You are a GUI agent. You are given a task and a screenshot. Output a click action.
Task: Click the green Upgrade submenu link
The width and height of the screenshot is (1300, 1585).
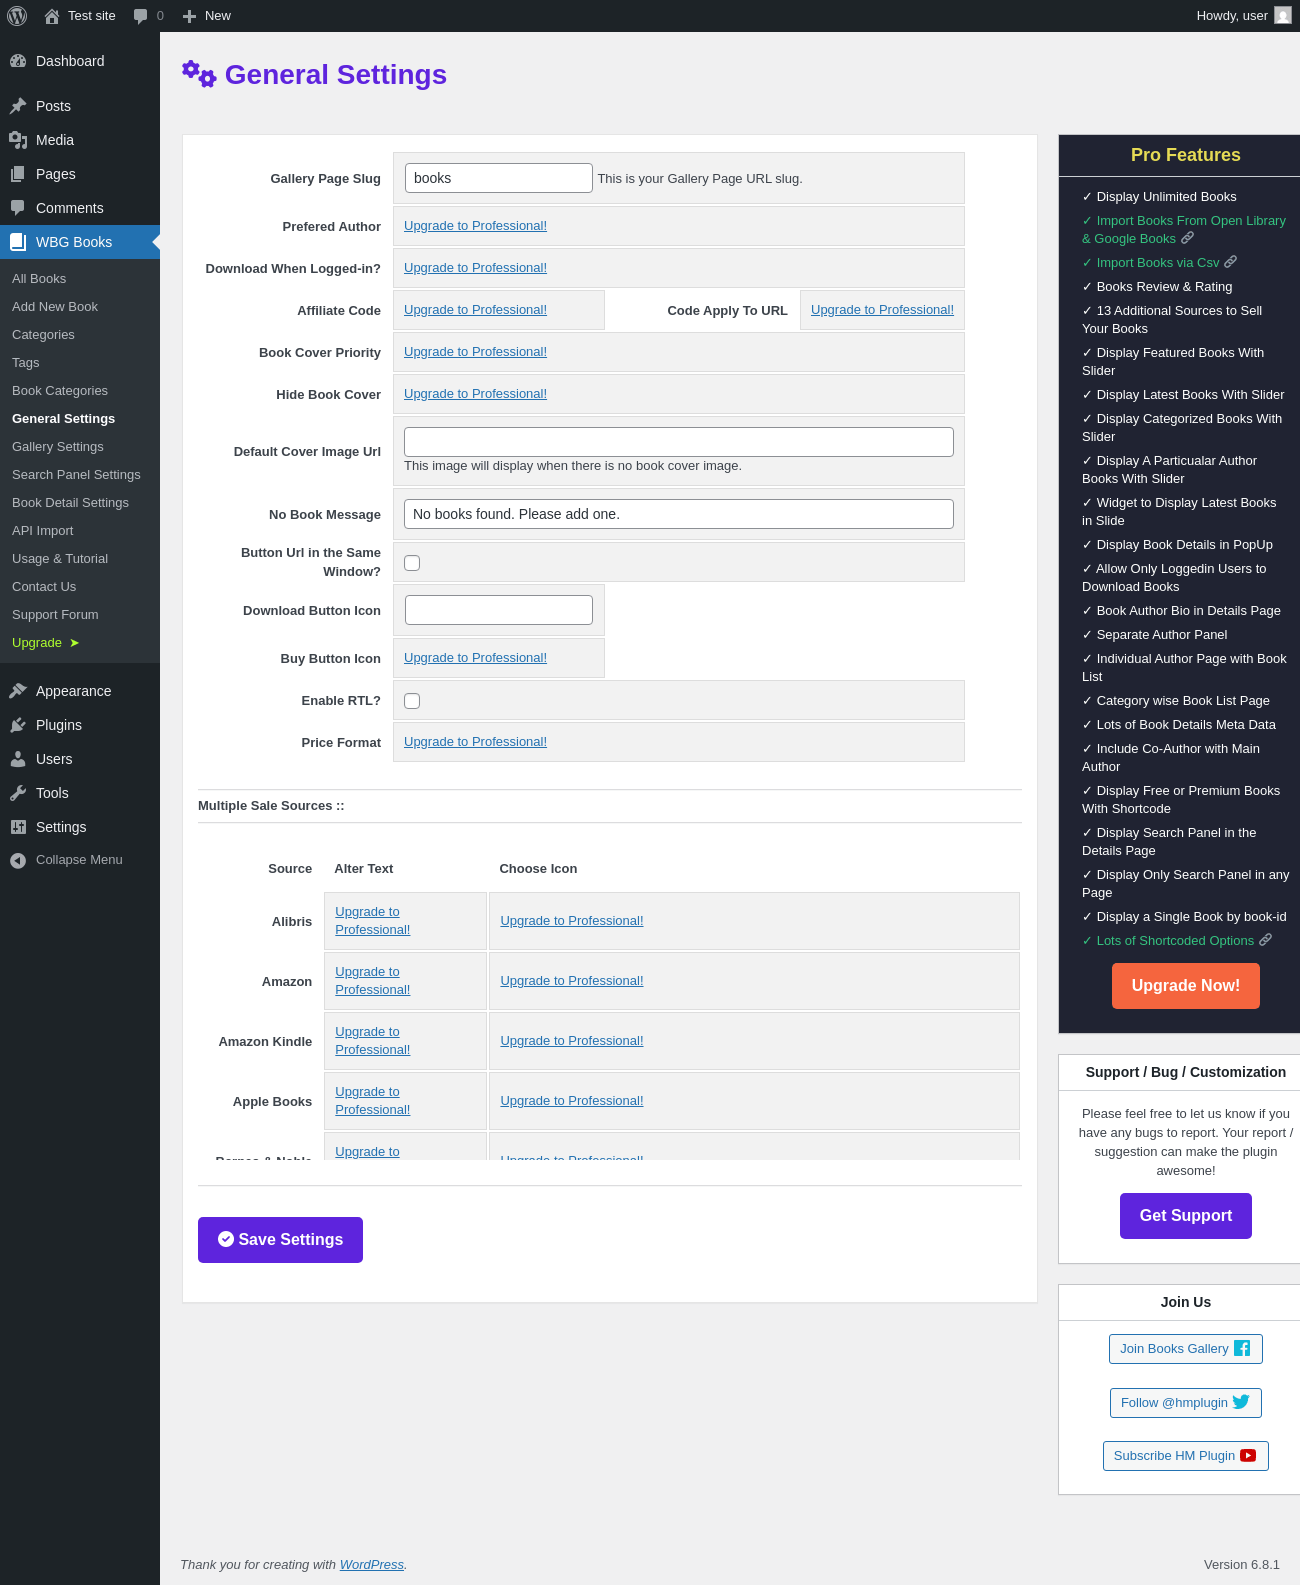click(x=45, y=643)
